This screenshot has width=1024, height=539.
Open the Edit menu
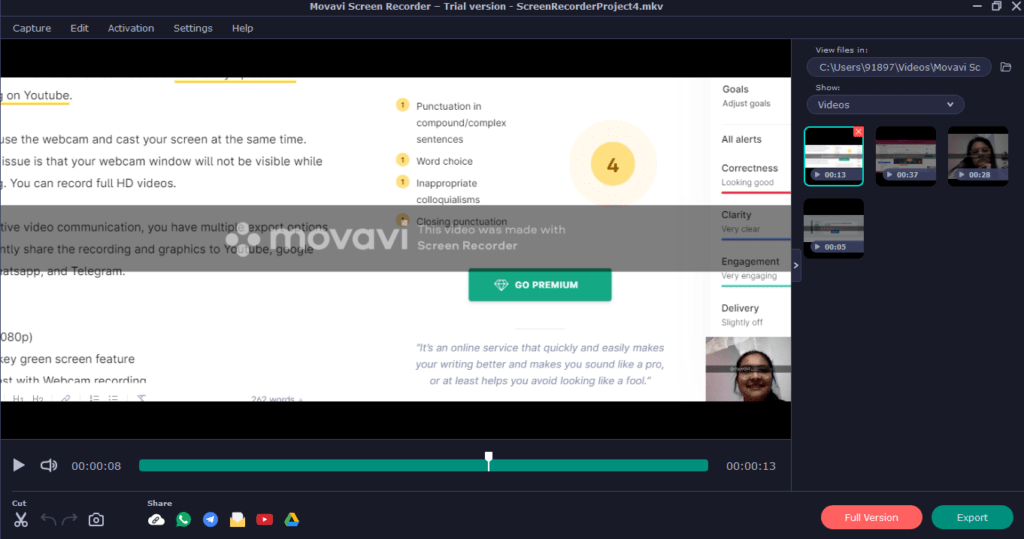(x=79, y=28)
